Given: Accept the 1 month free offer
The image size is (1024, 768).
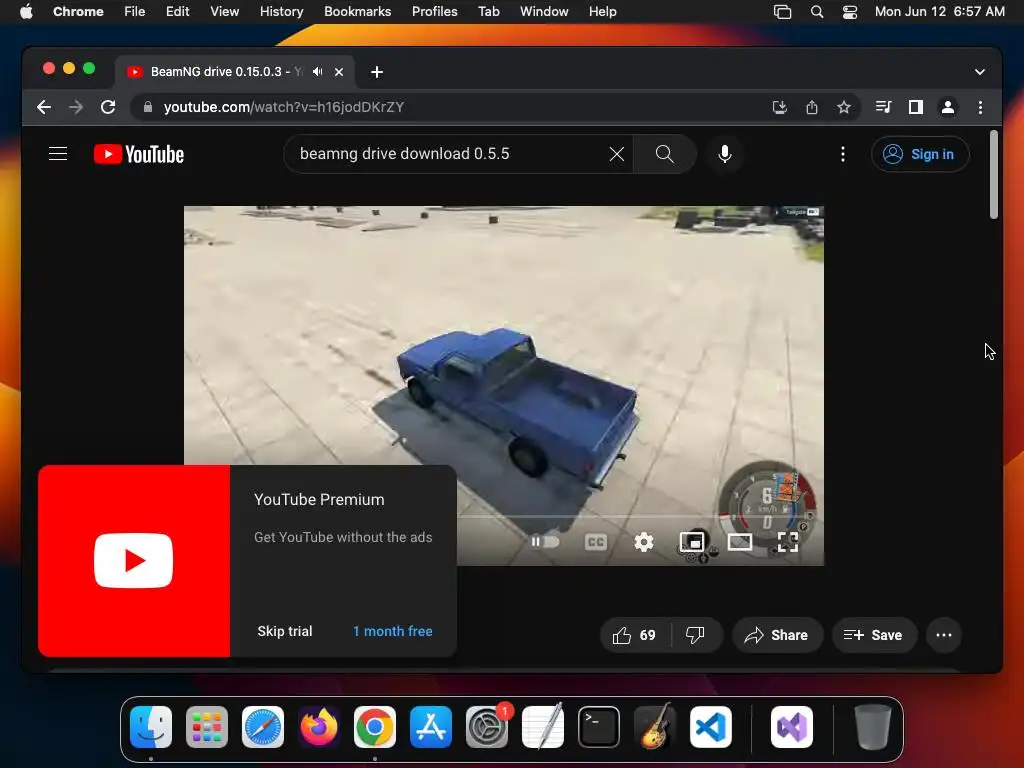Looking at the screenshot, I should click(392, 631).
